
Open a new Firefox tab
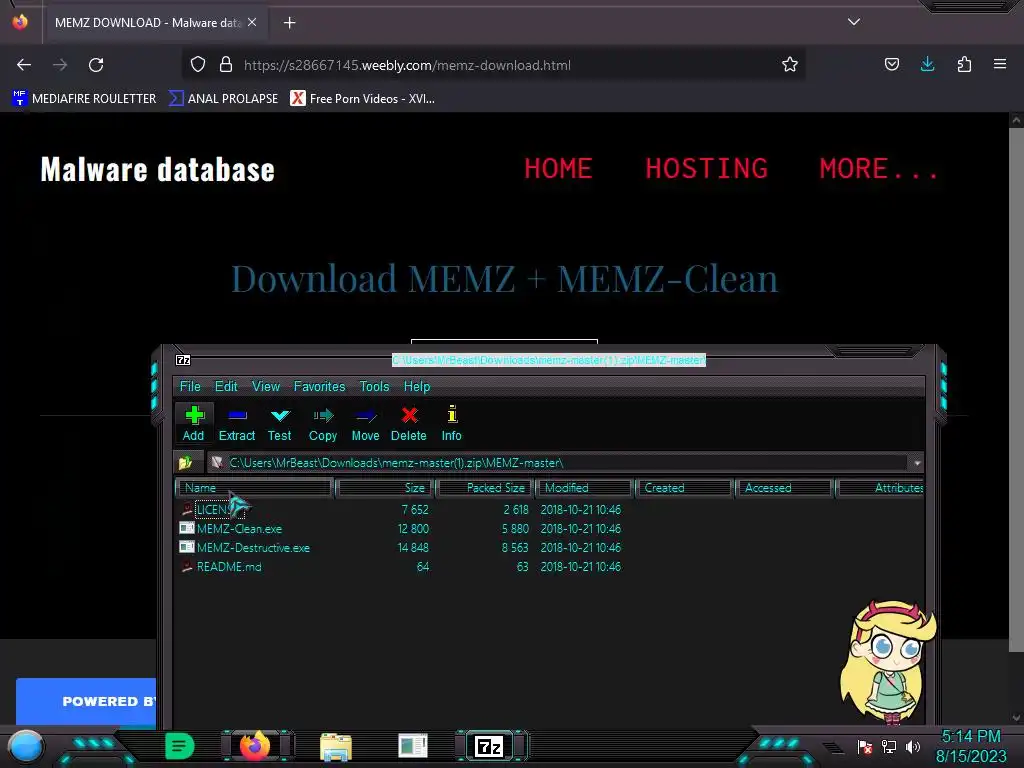click(x=289, y=23)
